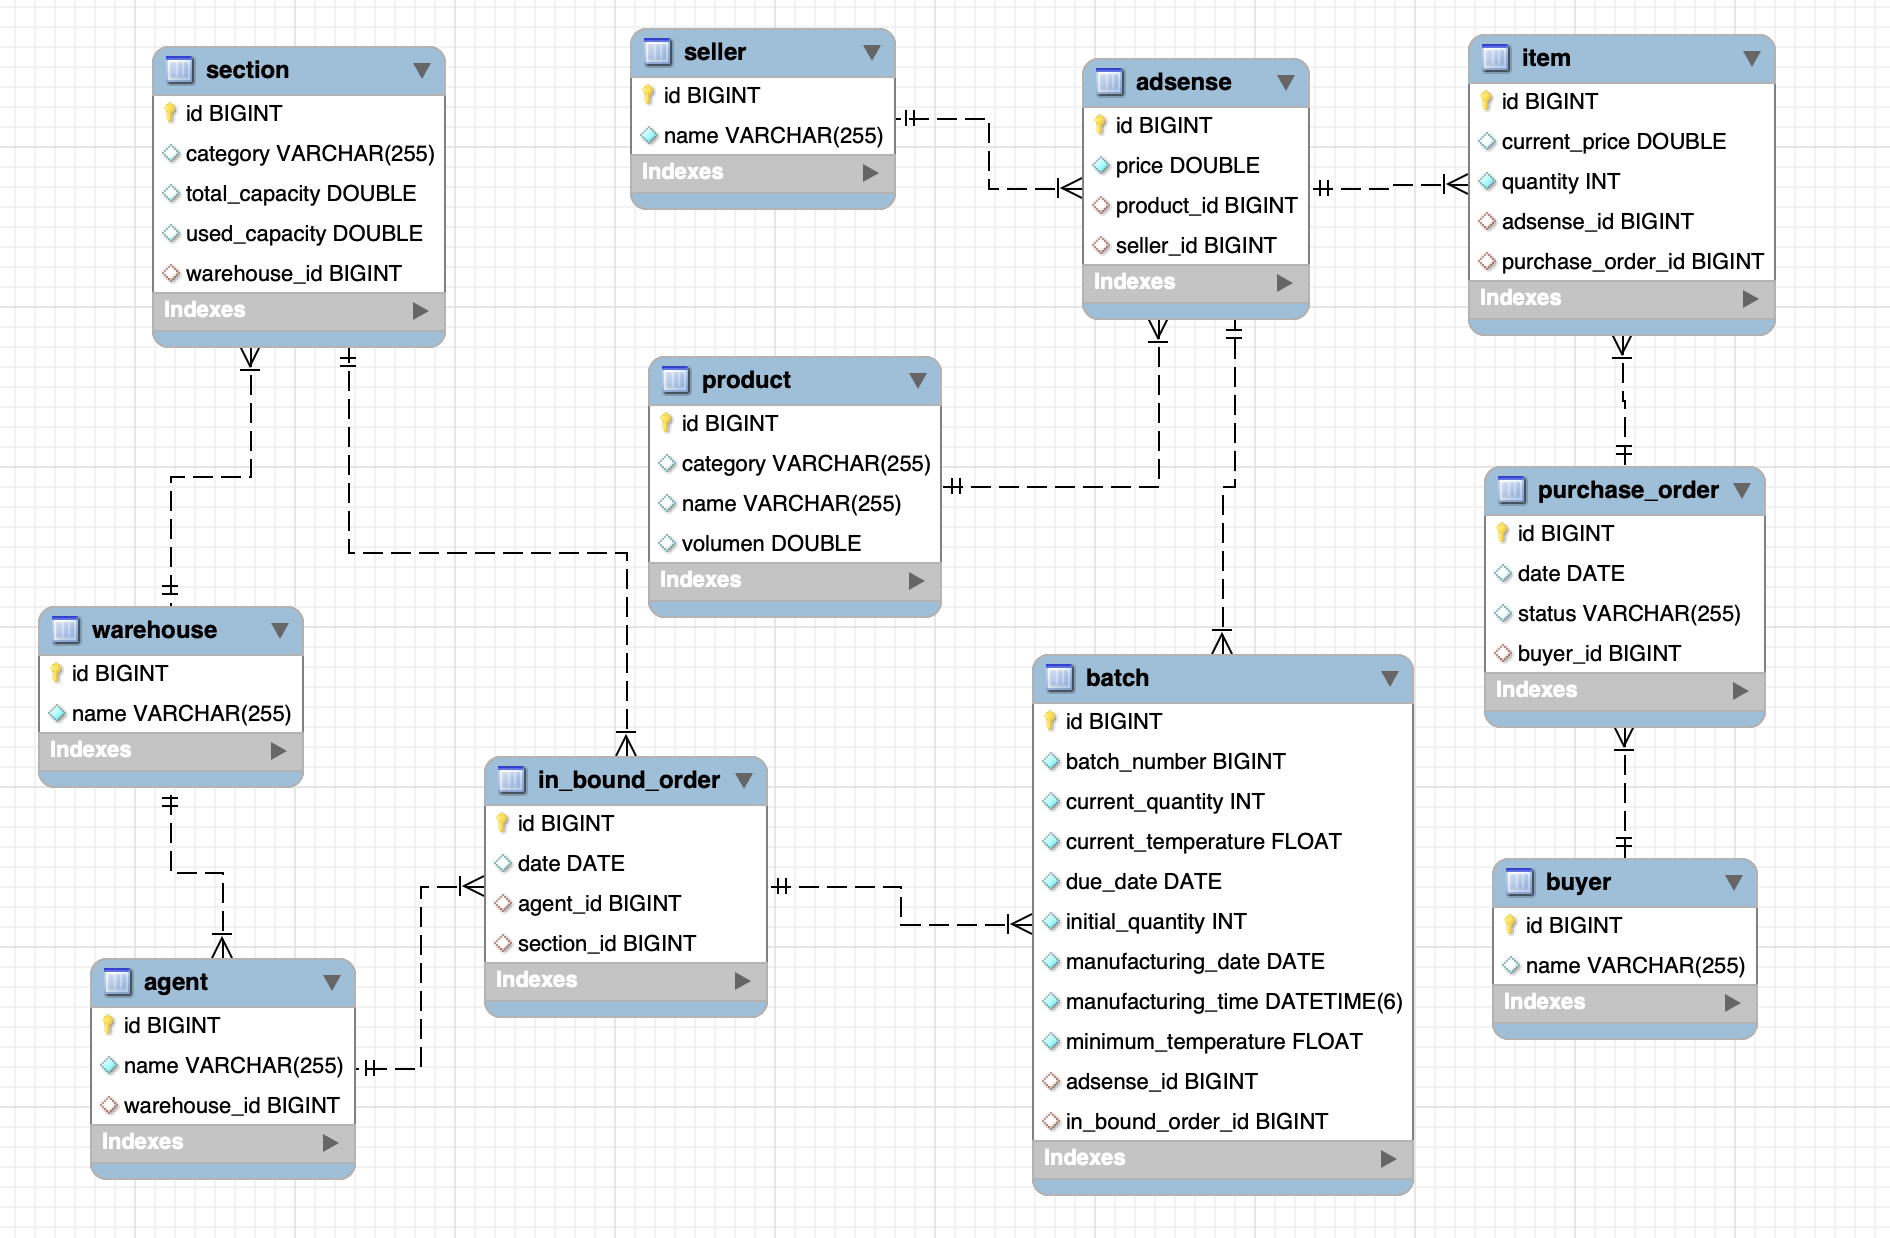The width and height of the screenshot is (1890, 1238).
Task: Expand Indexes in the seller table
Action: click(x=871, y=173)
